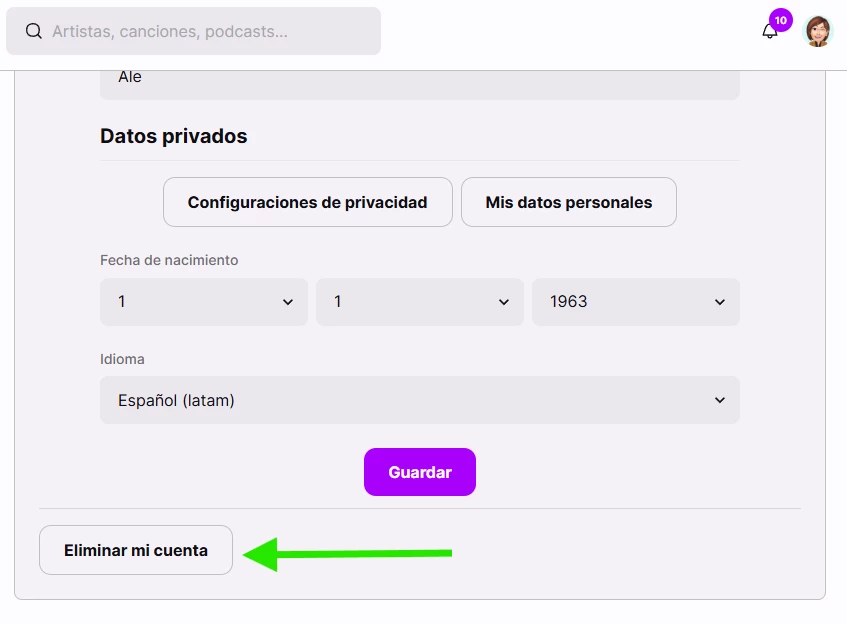
Task: Open Configuraciones de privacidad
Action: 307,202
